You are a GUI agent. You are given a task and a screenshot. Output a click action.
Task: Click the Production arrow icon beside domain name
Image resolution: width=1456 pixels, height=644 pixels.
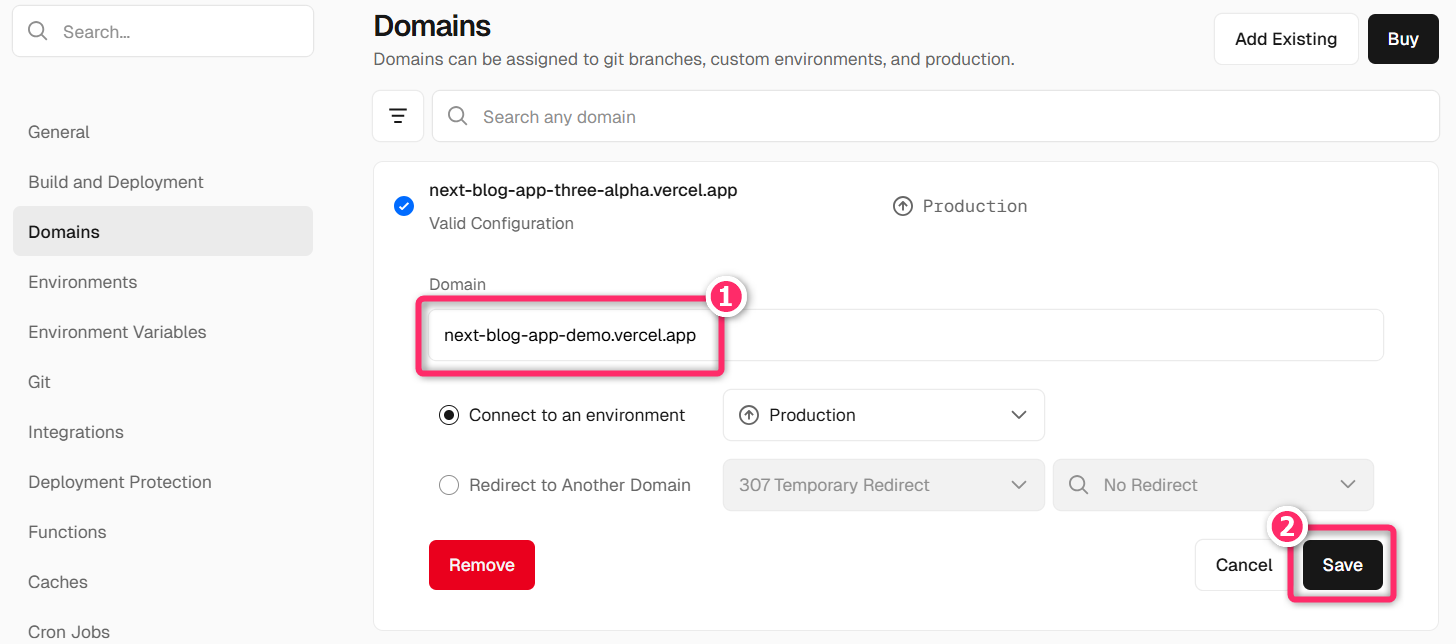(x=902, y=206)
